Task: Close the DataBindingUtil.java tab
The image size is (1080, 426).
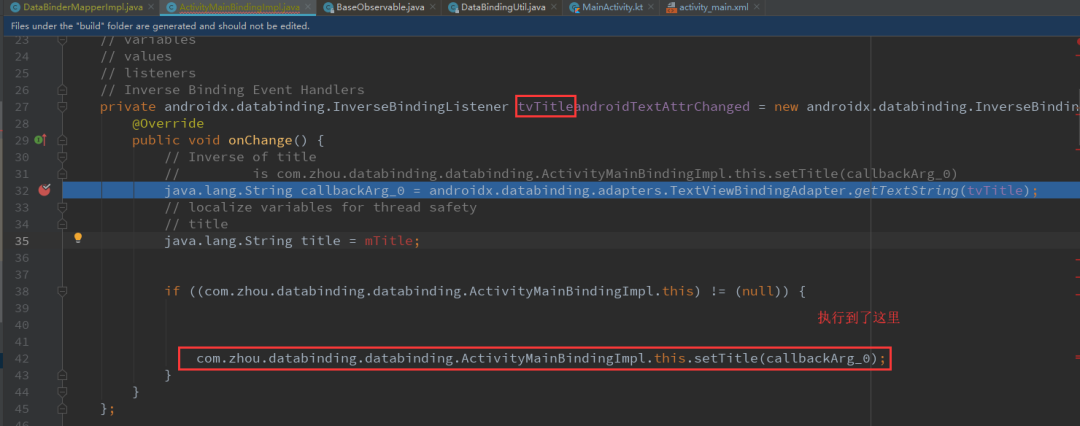Action: point(553,8)
